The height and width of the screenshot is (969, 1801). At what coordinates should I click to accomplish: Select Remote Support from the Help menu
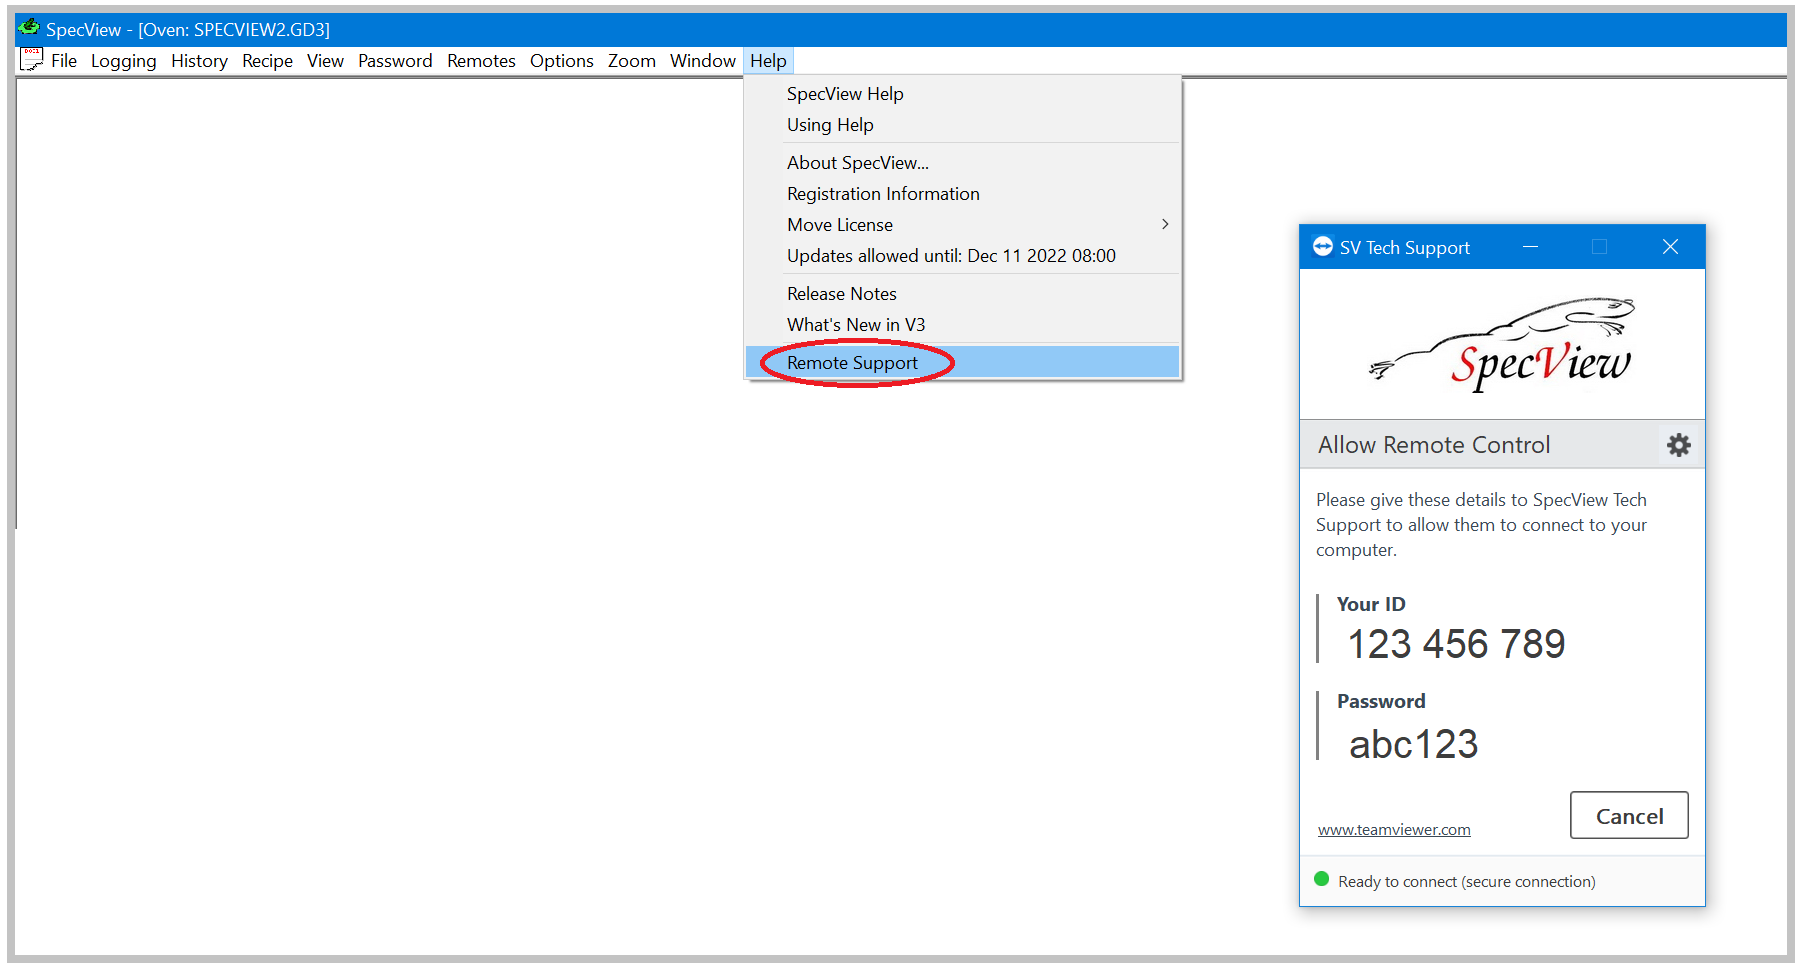click(851, 362)
